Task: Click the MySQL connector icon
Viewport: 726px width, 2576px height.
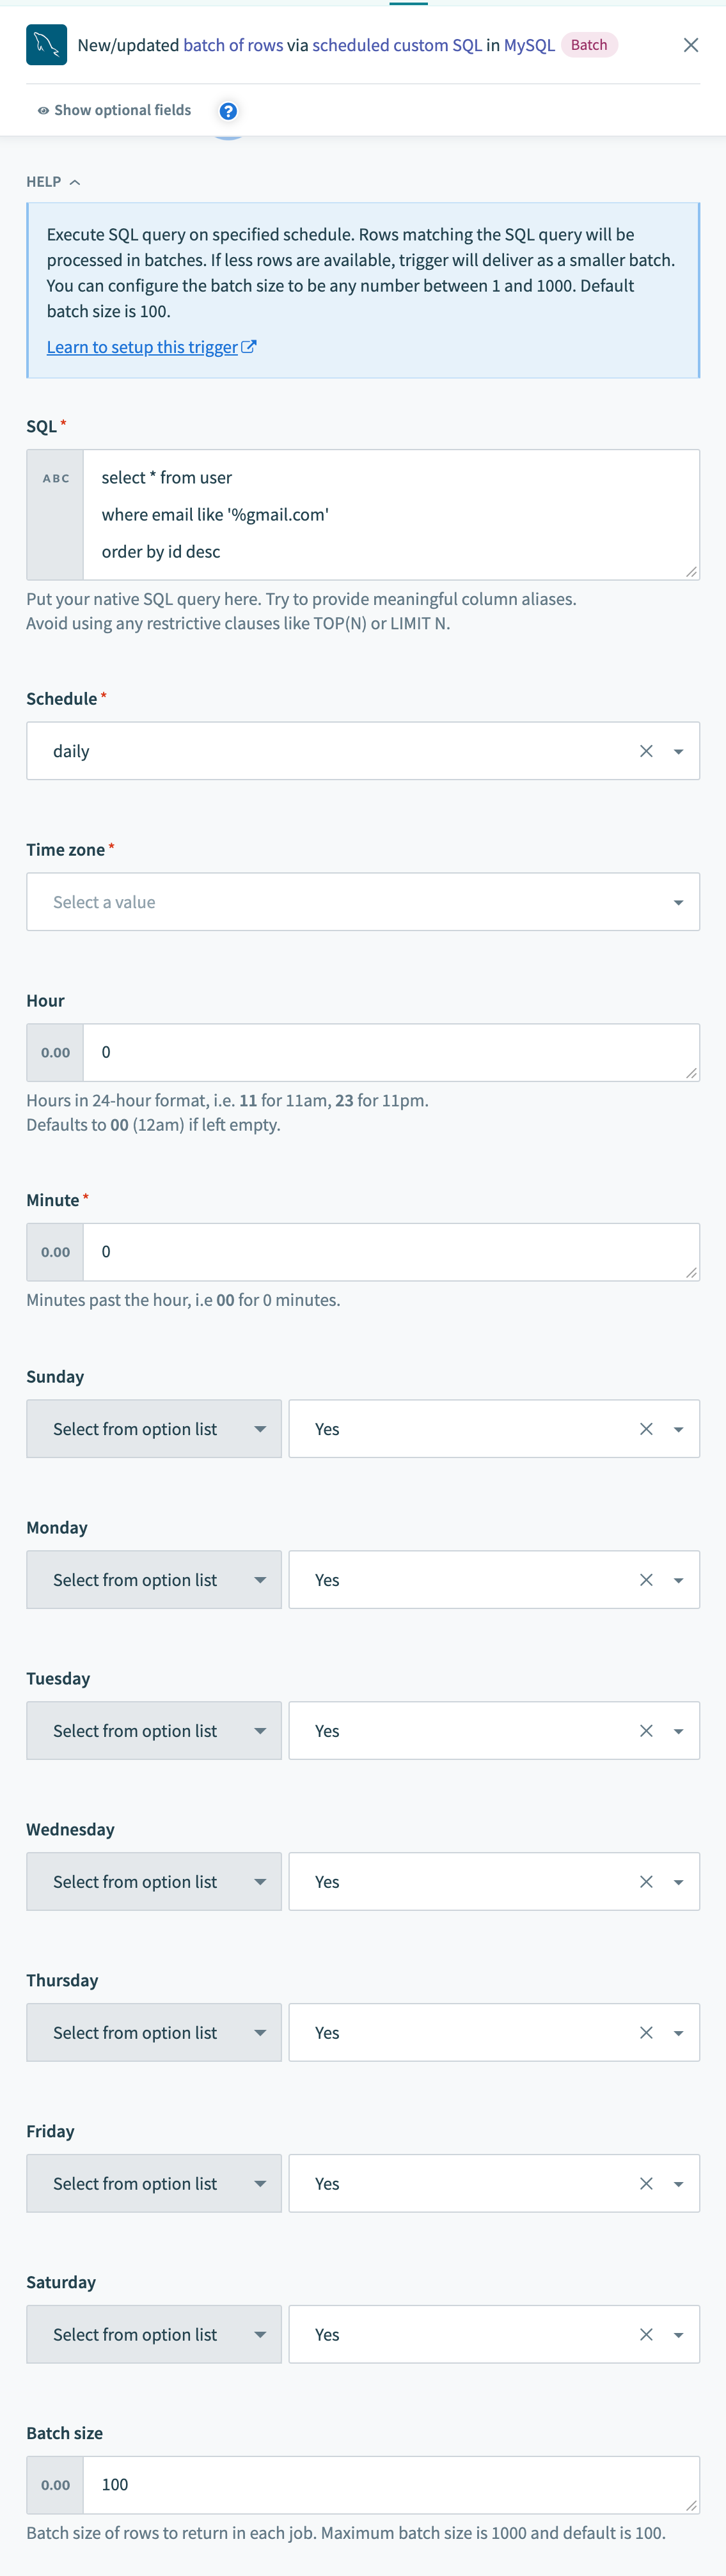Action: pos(46,45)
